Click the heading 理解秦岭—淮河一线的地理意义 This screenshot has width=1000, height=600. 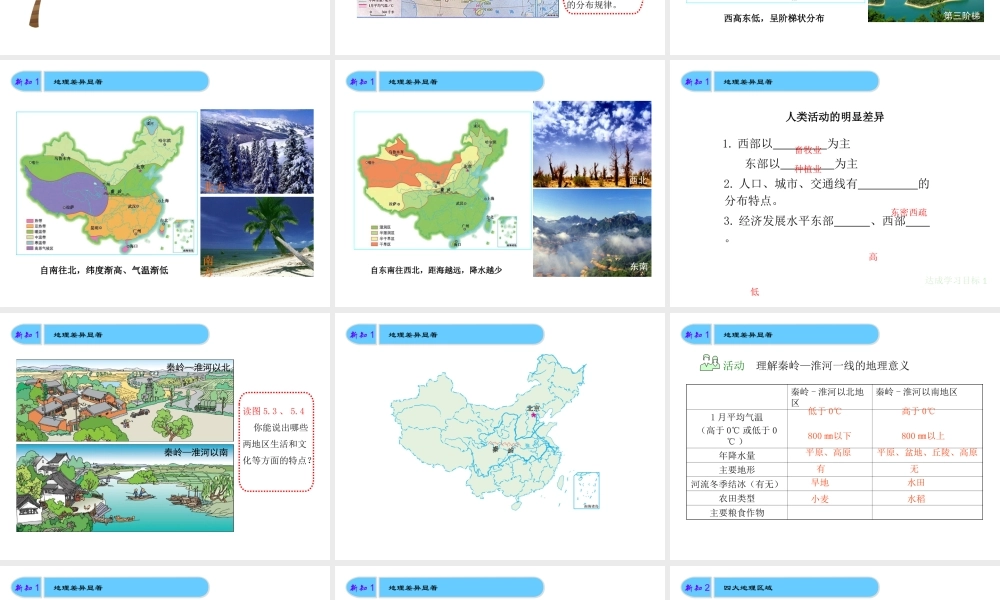832,365
